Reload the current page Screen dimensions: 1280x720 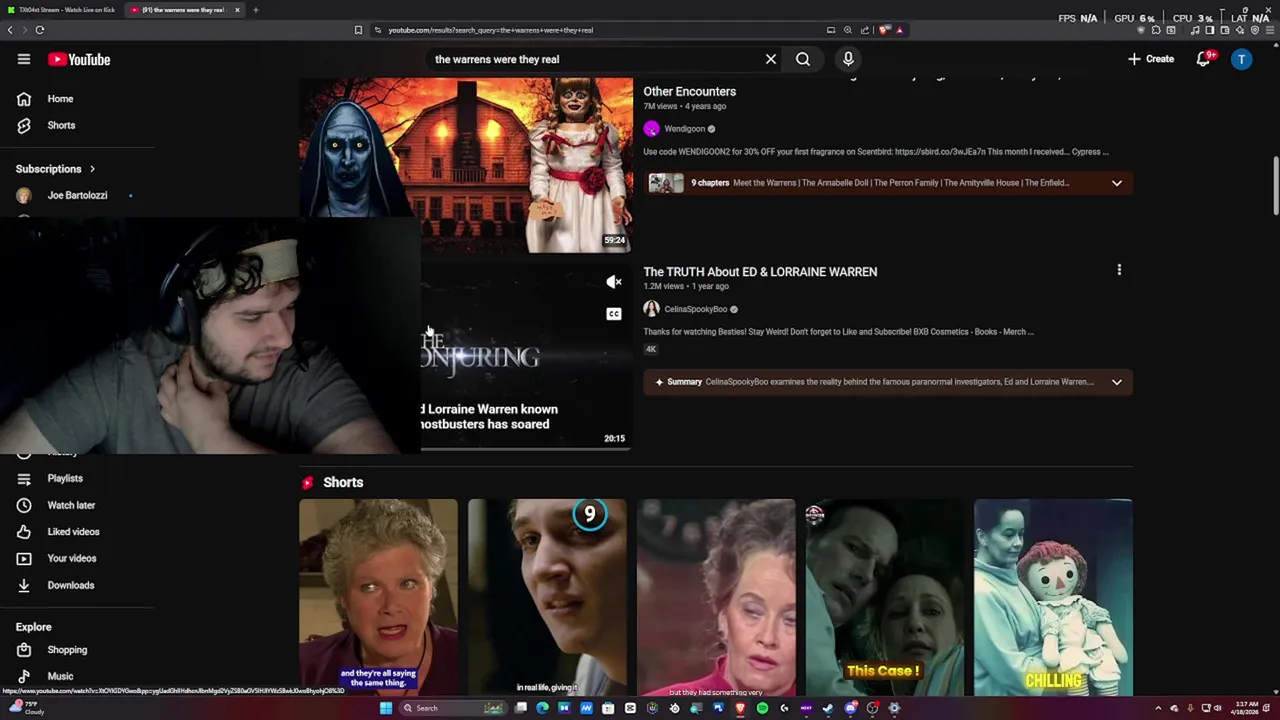tap(40, 30)
